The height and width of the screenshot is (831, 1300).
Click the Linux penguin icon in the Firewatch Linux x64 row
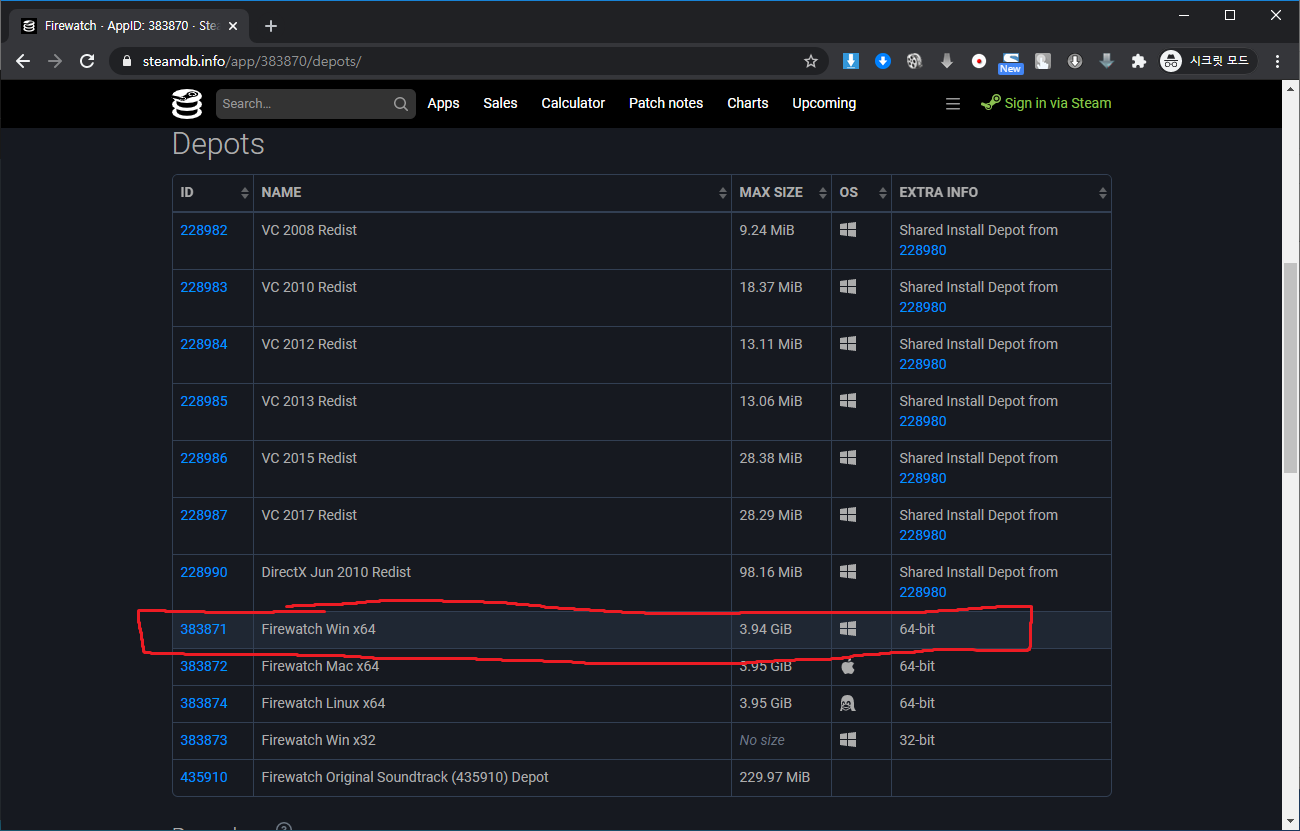tap(848, 703)
